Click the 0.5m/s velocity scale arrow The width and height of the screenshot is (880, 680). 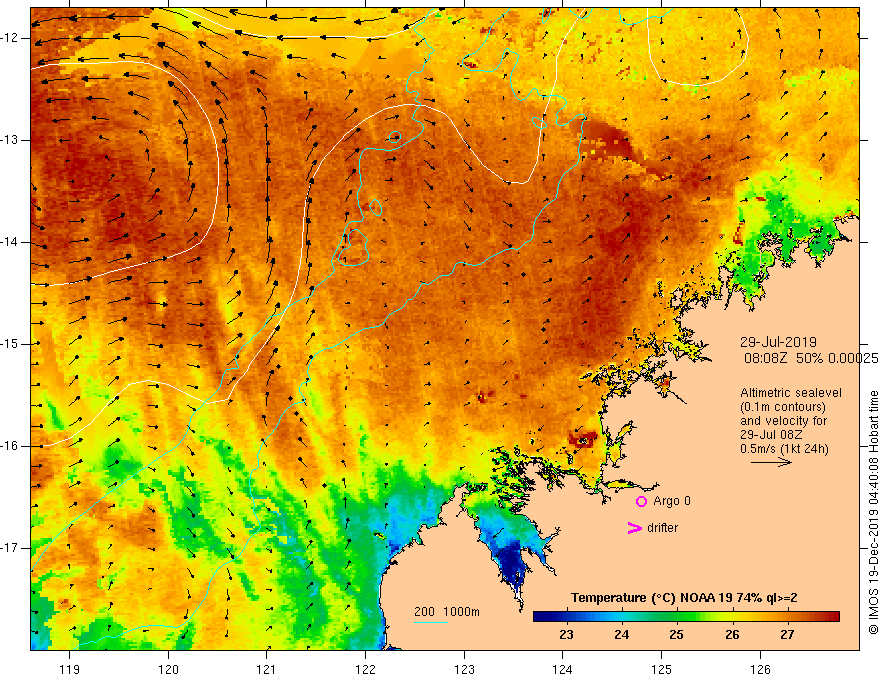(771, 462)
